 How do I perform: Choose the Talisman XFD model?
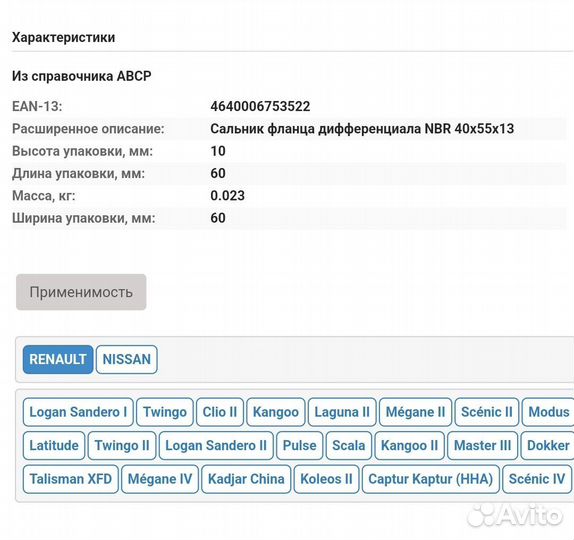tap(70, 479)
